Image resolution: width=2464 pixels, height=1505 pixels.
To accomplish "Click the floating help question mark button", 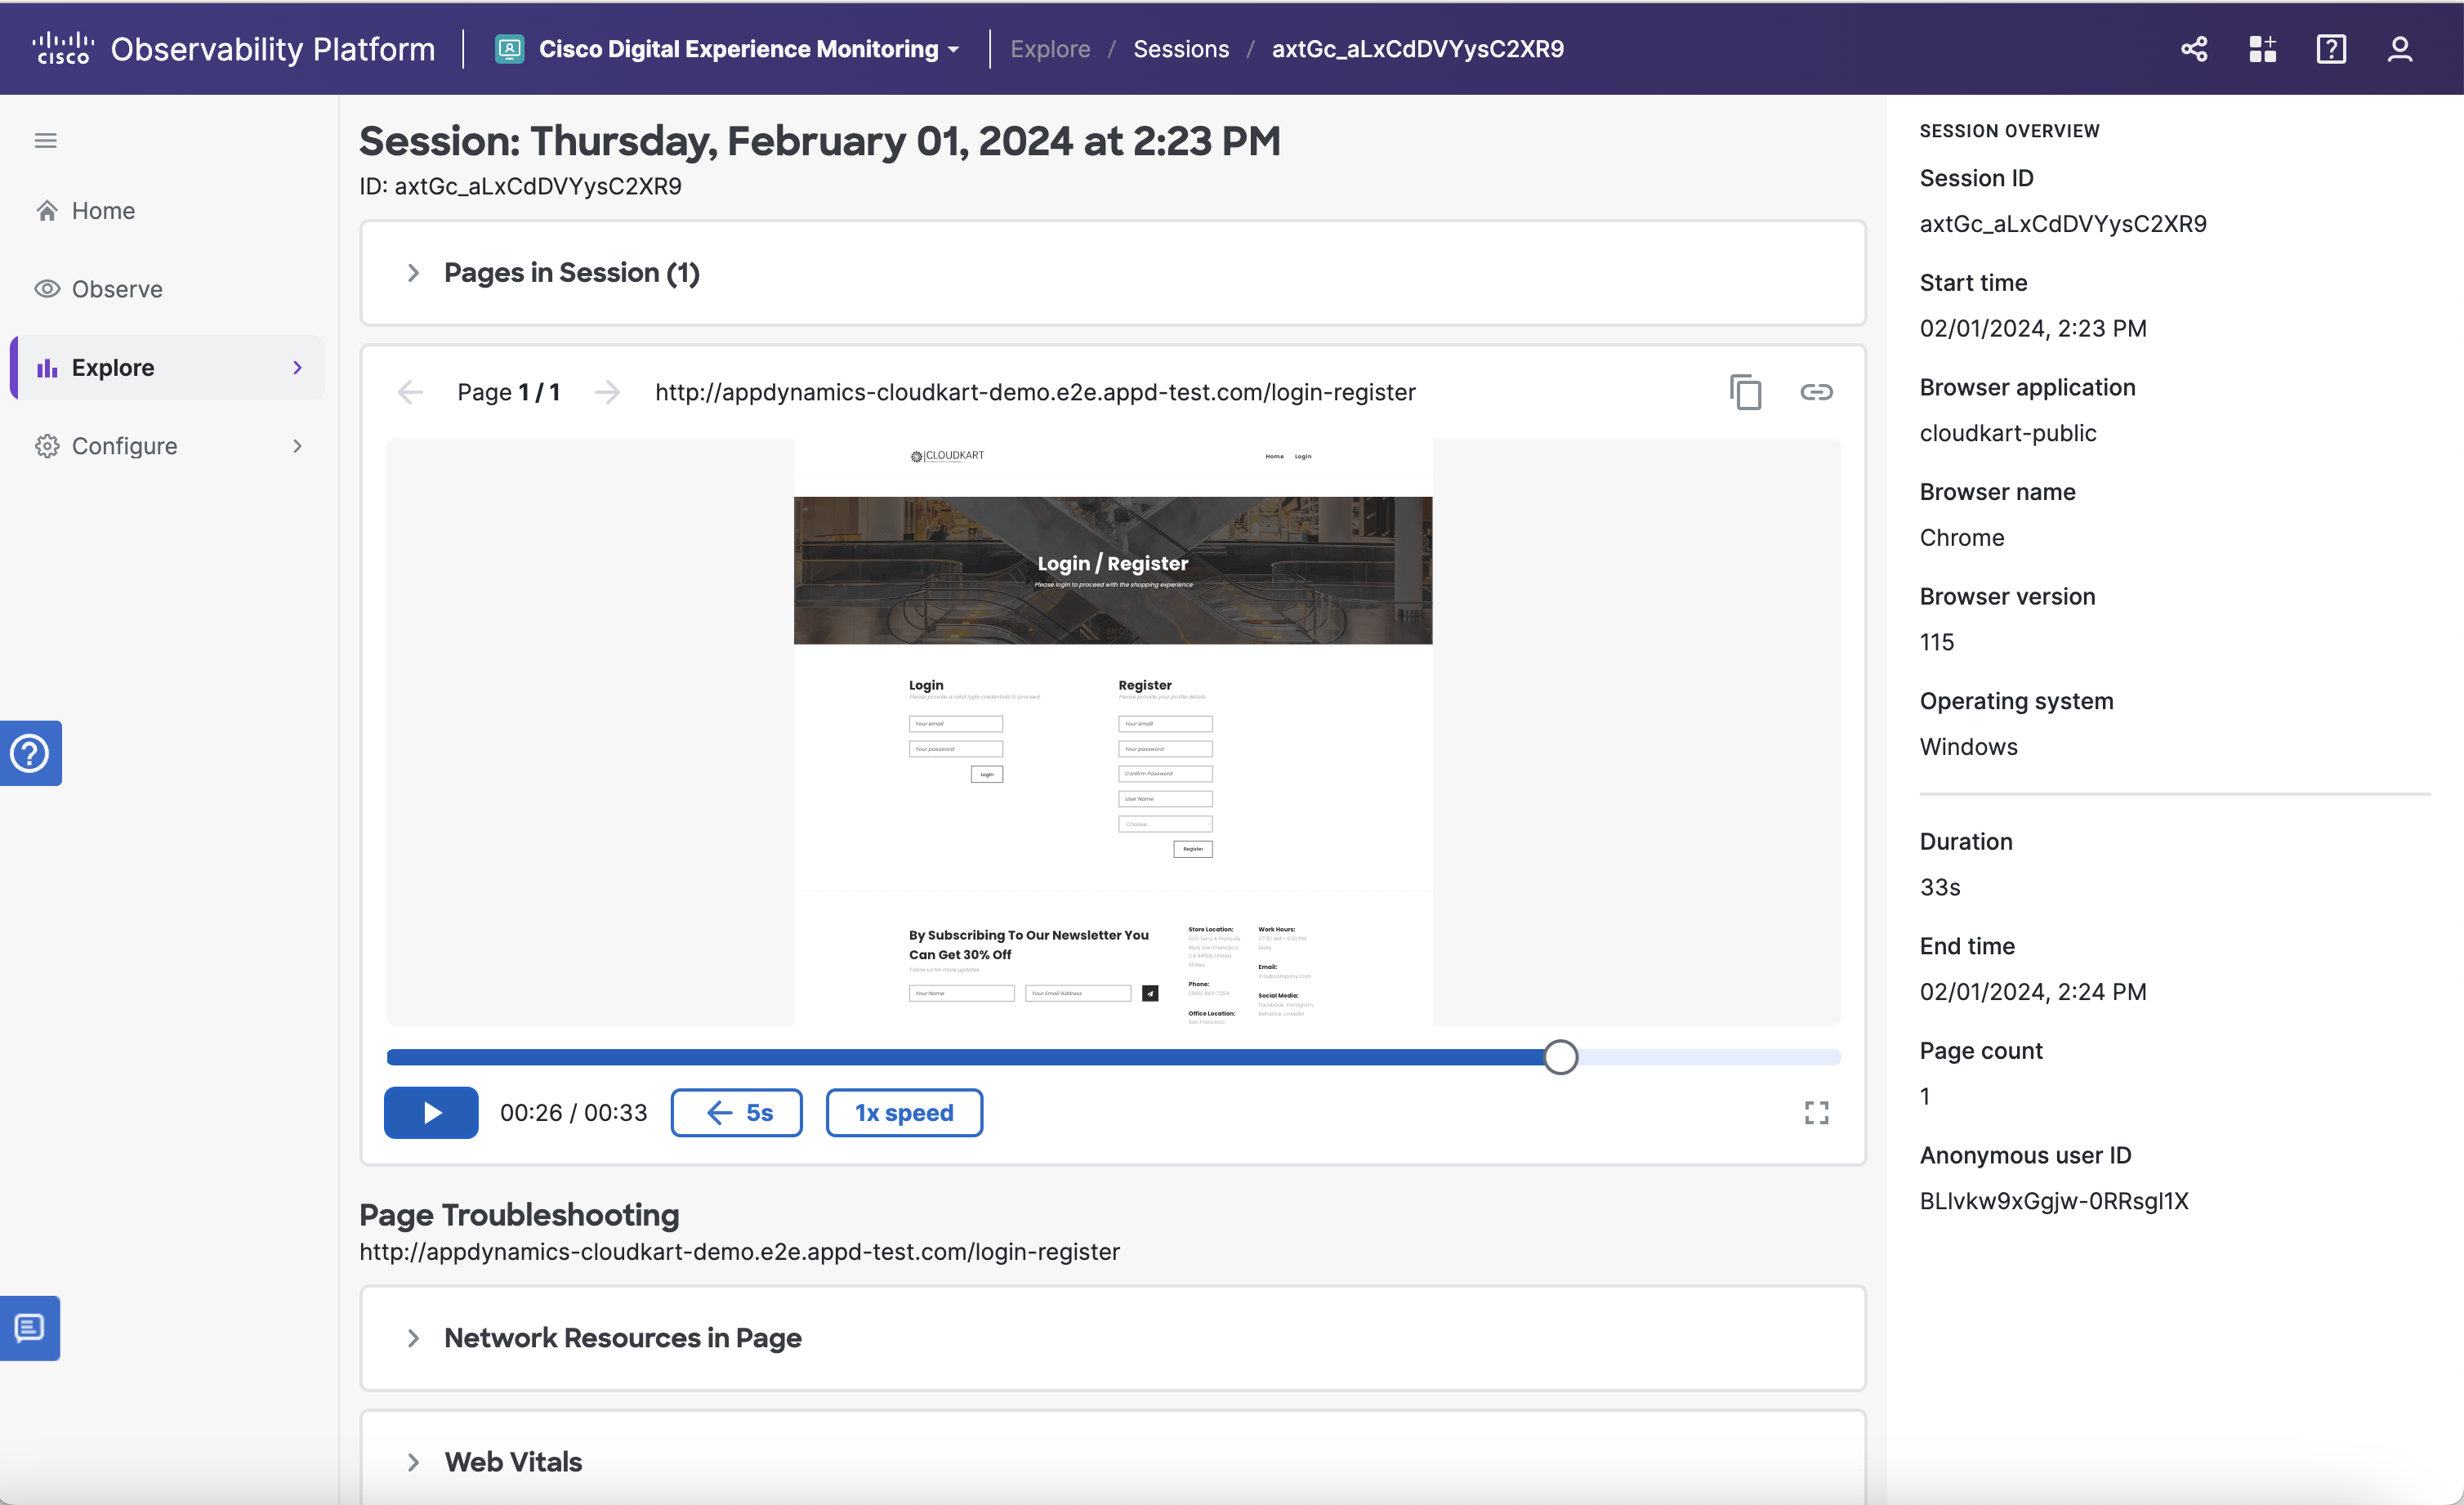I will pyautogui.click(x=29, y=753).
